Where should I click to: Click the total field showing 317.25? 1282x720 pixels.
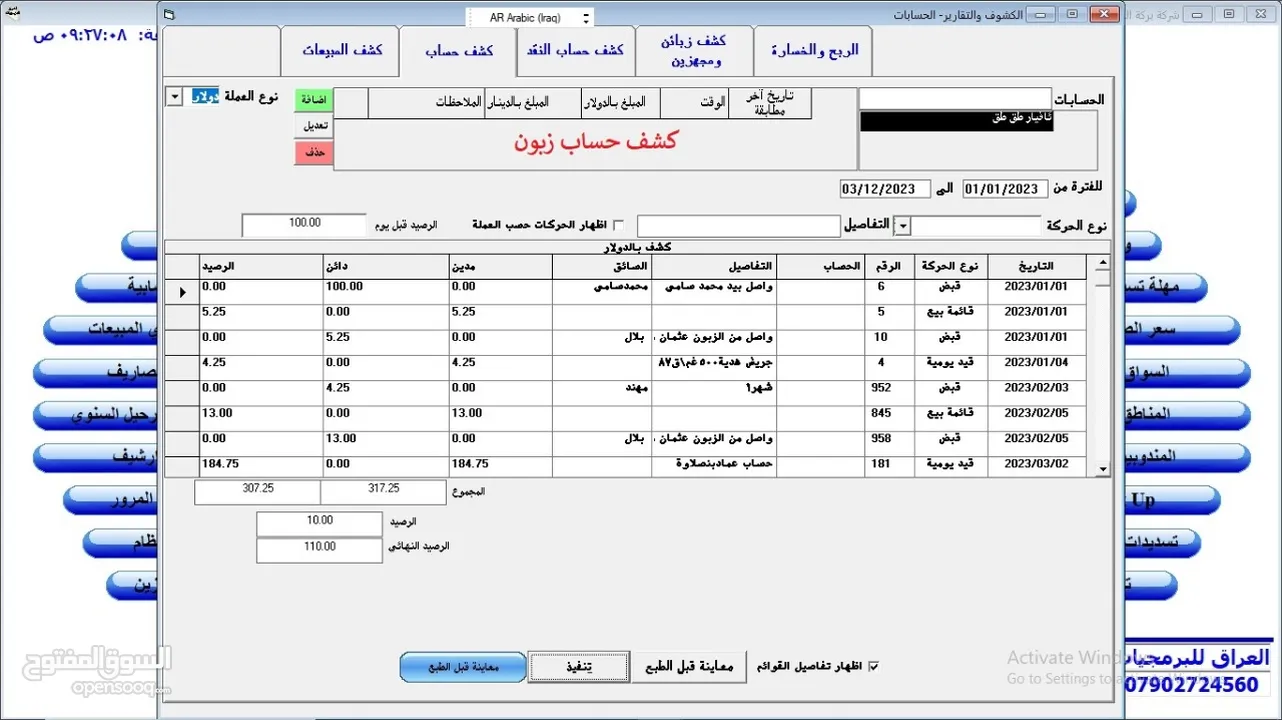383,491
